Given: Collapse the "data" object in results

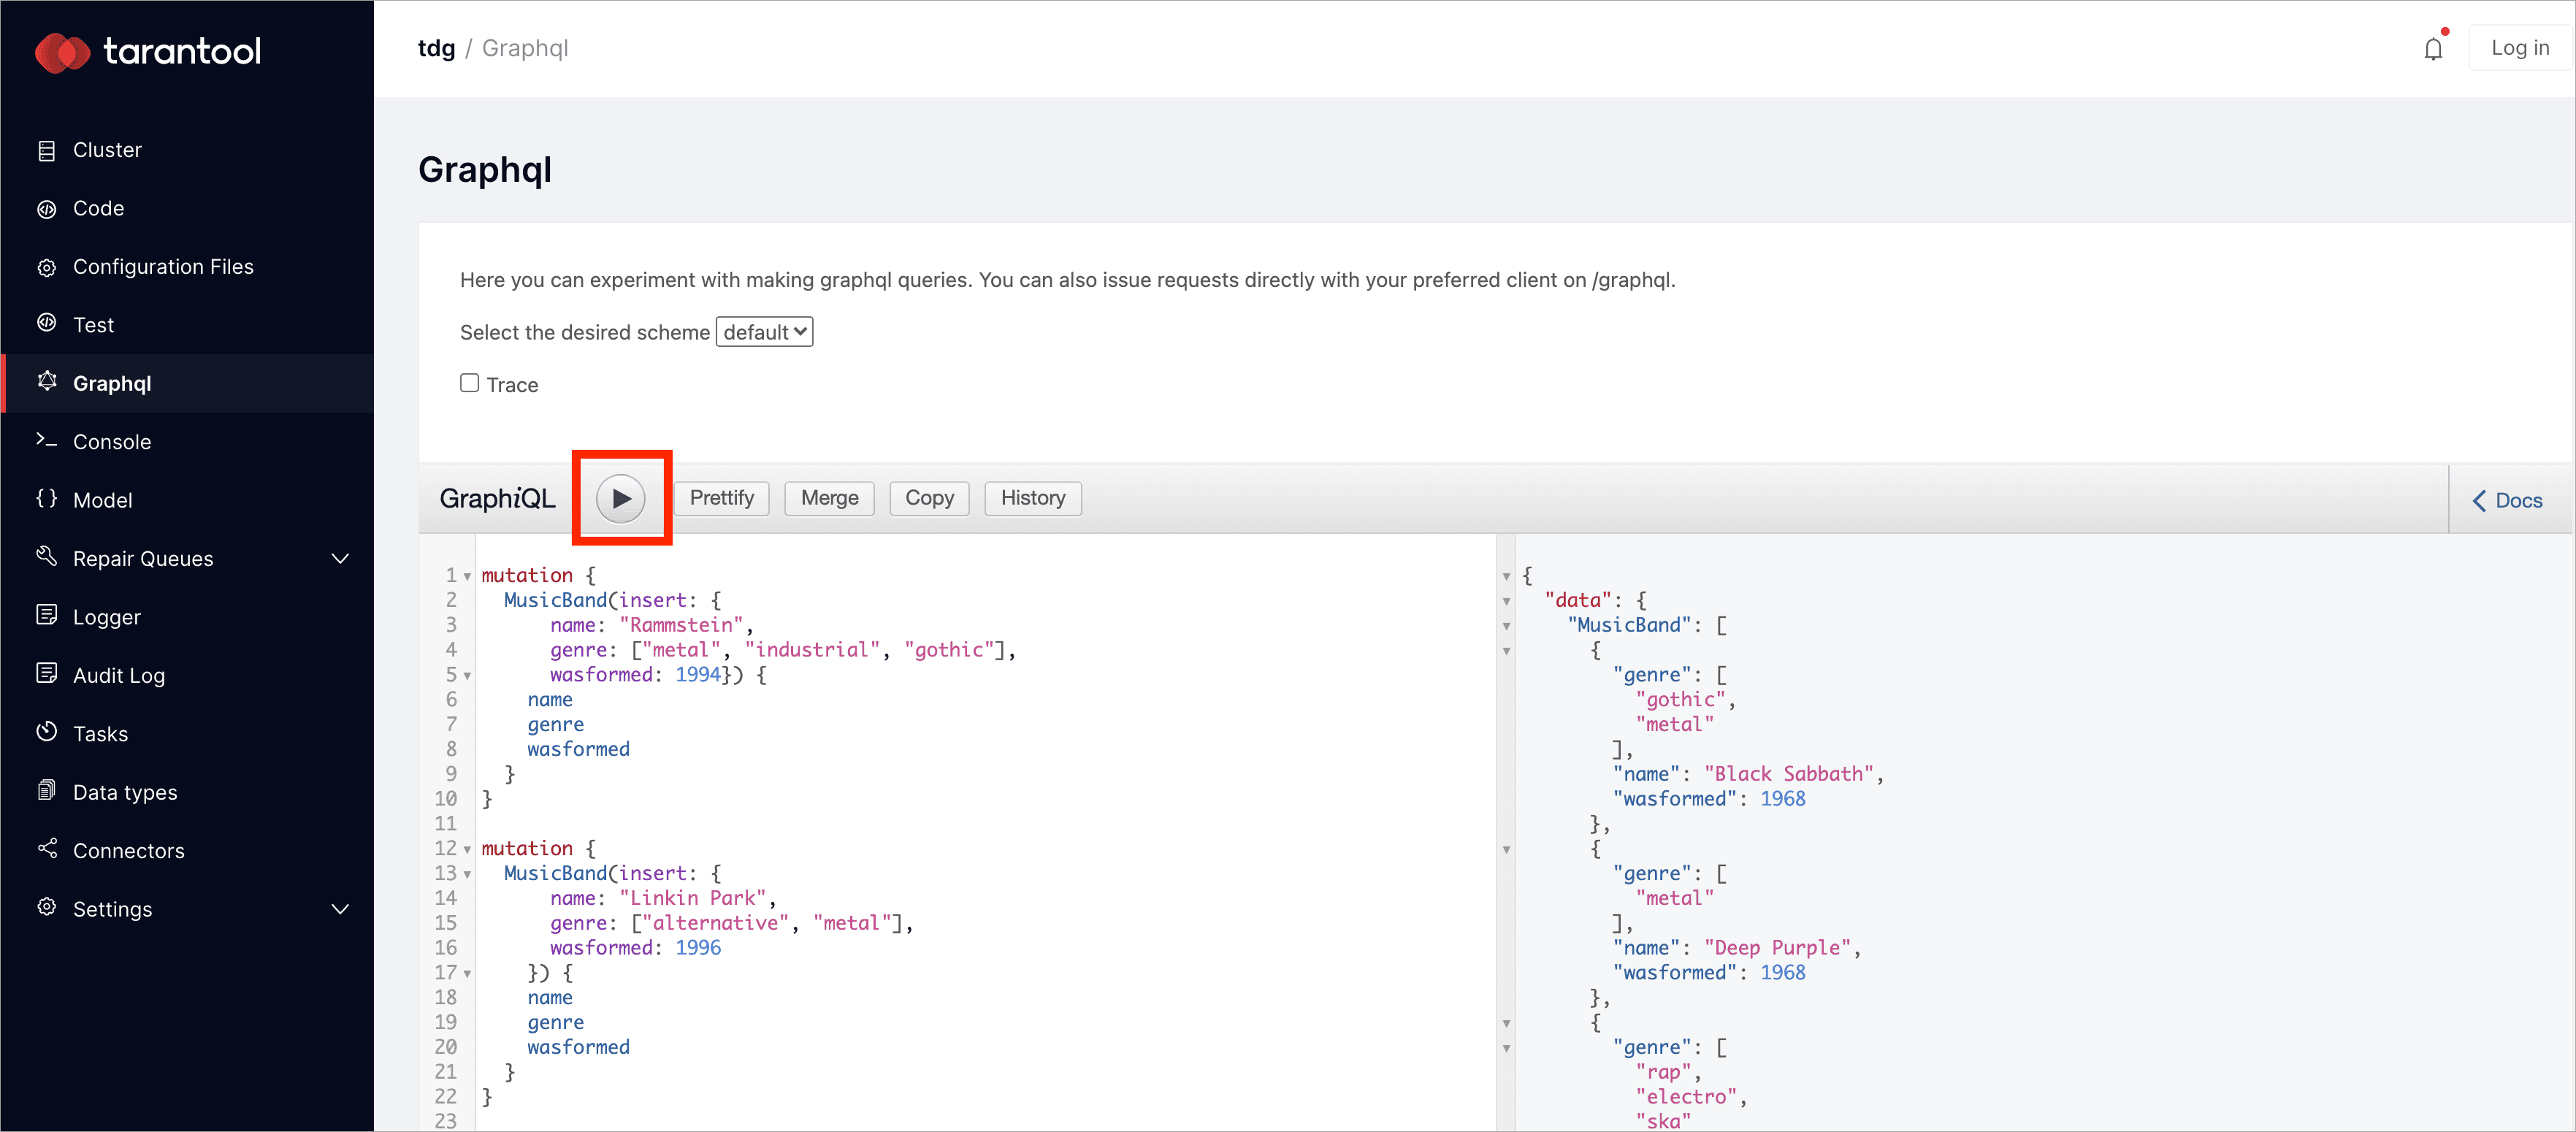Looking at the screenshot, I should click(1506, 602).
